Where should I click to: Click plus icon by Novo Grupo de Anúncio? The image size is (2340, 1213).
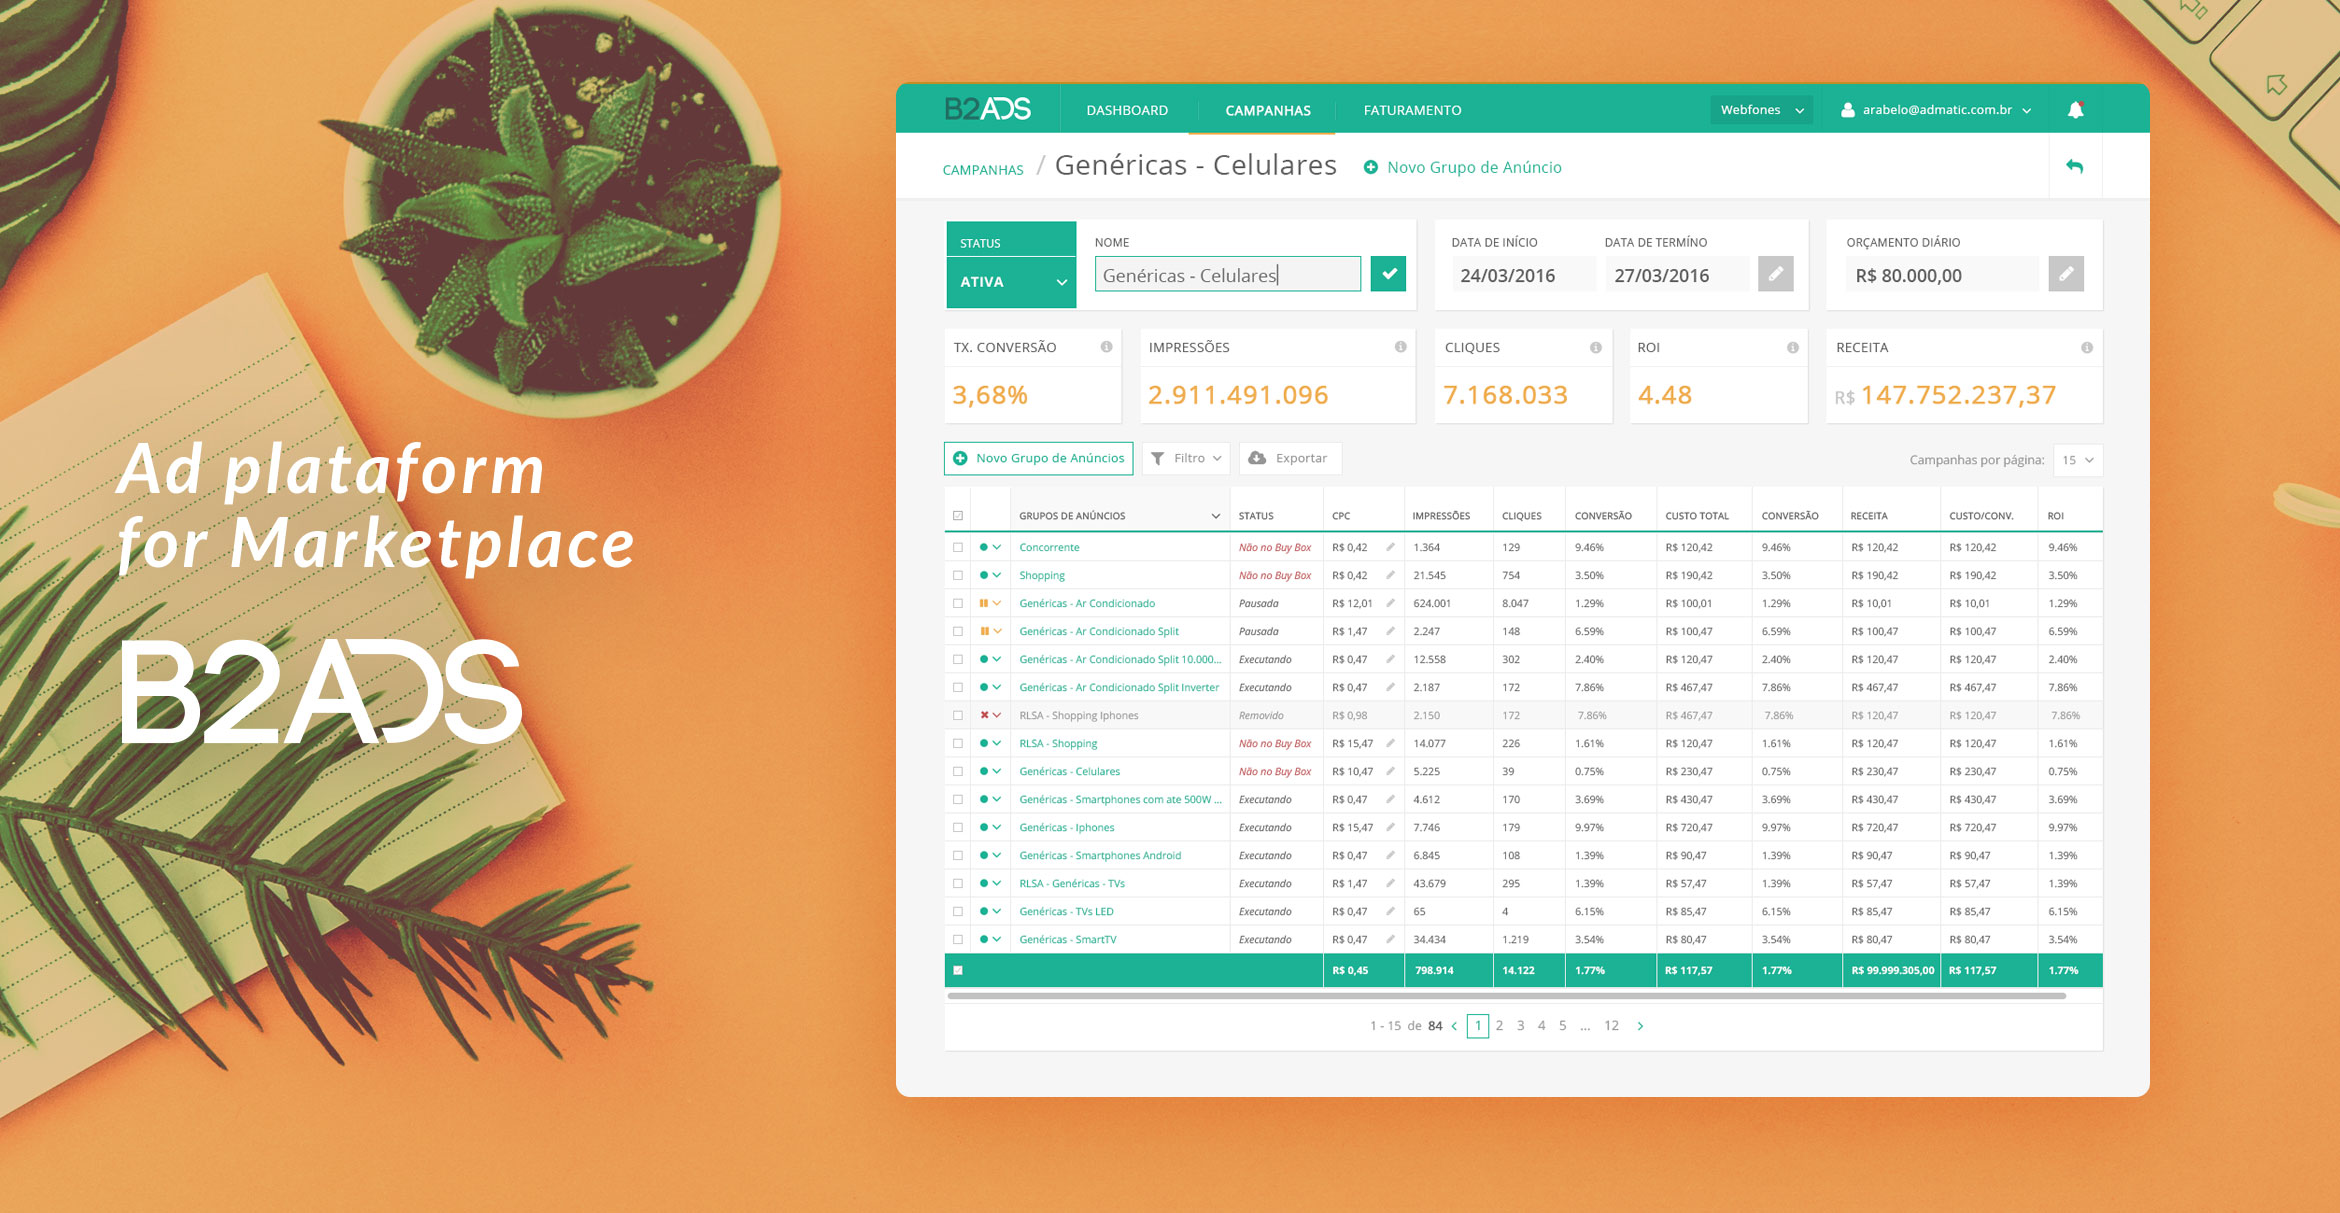tap(1371, 167)
